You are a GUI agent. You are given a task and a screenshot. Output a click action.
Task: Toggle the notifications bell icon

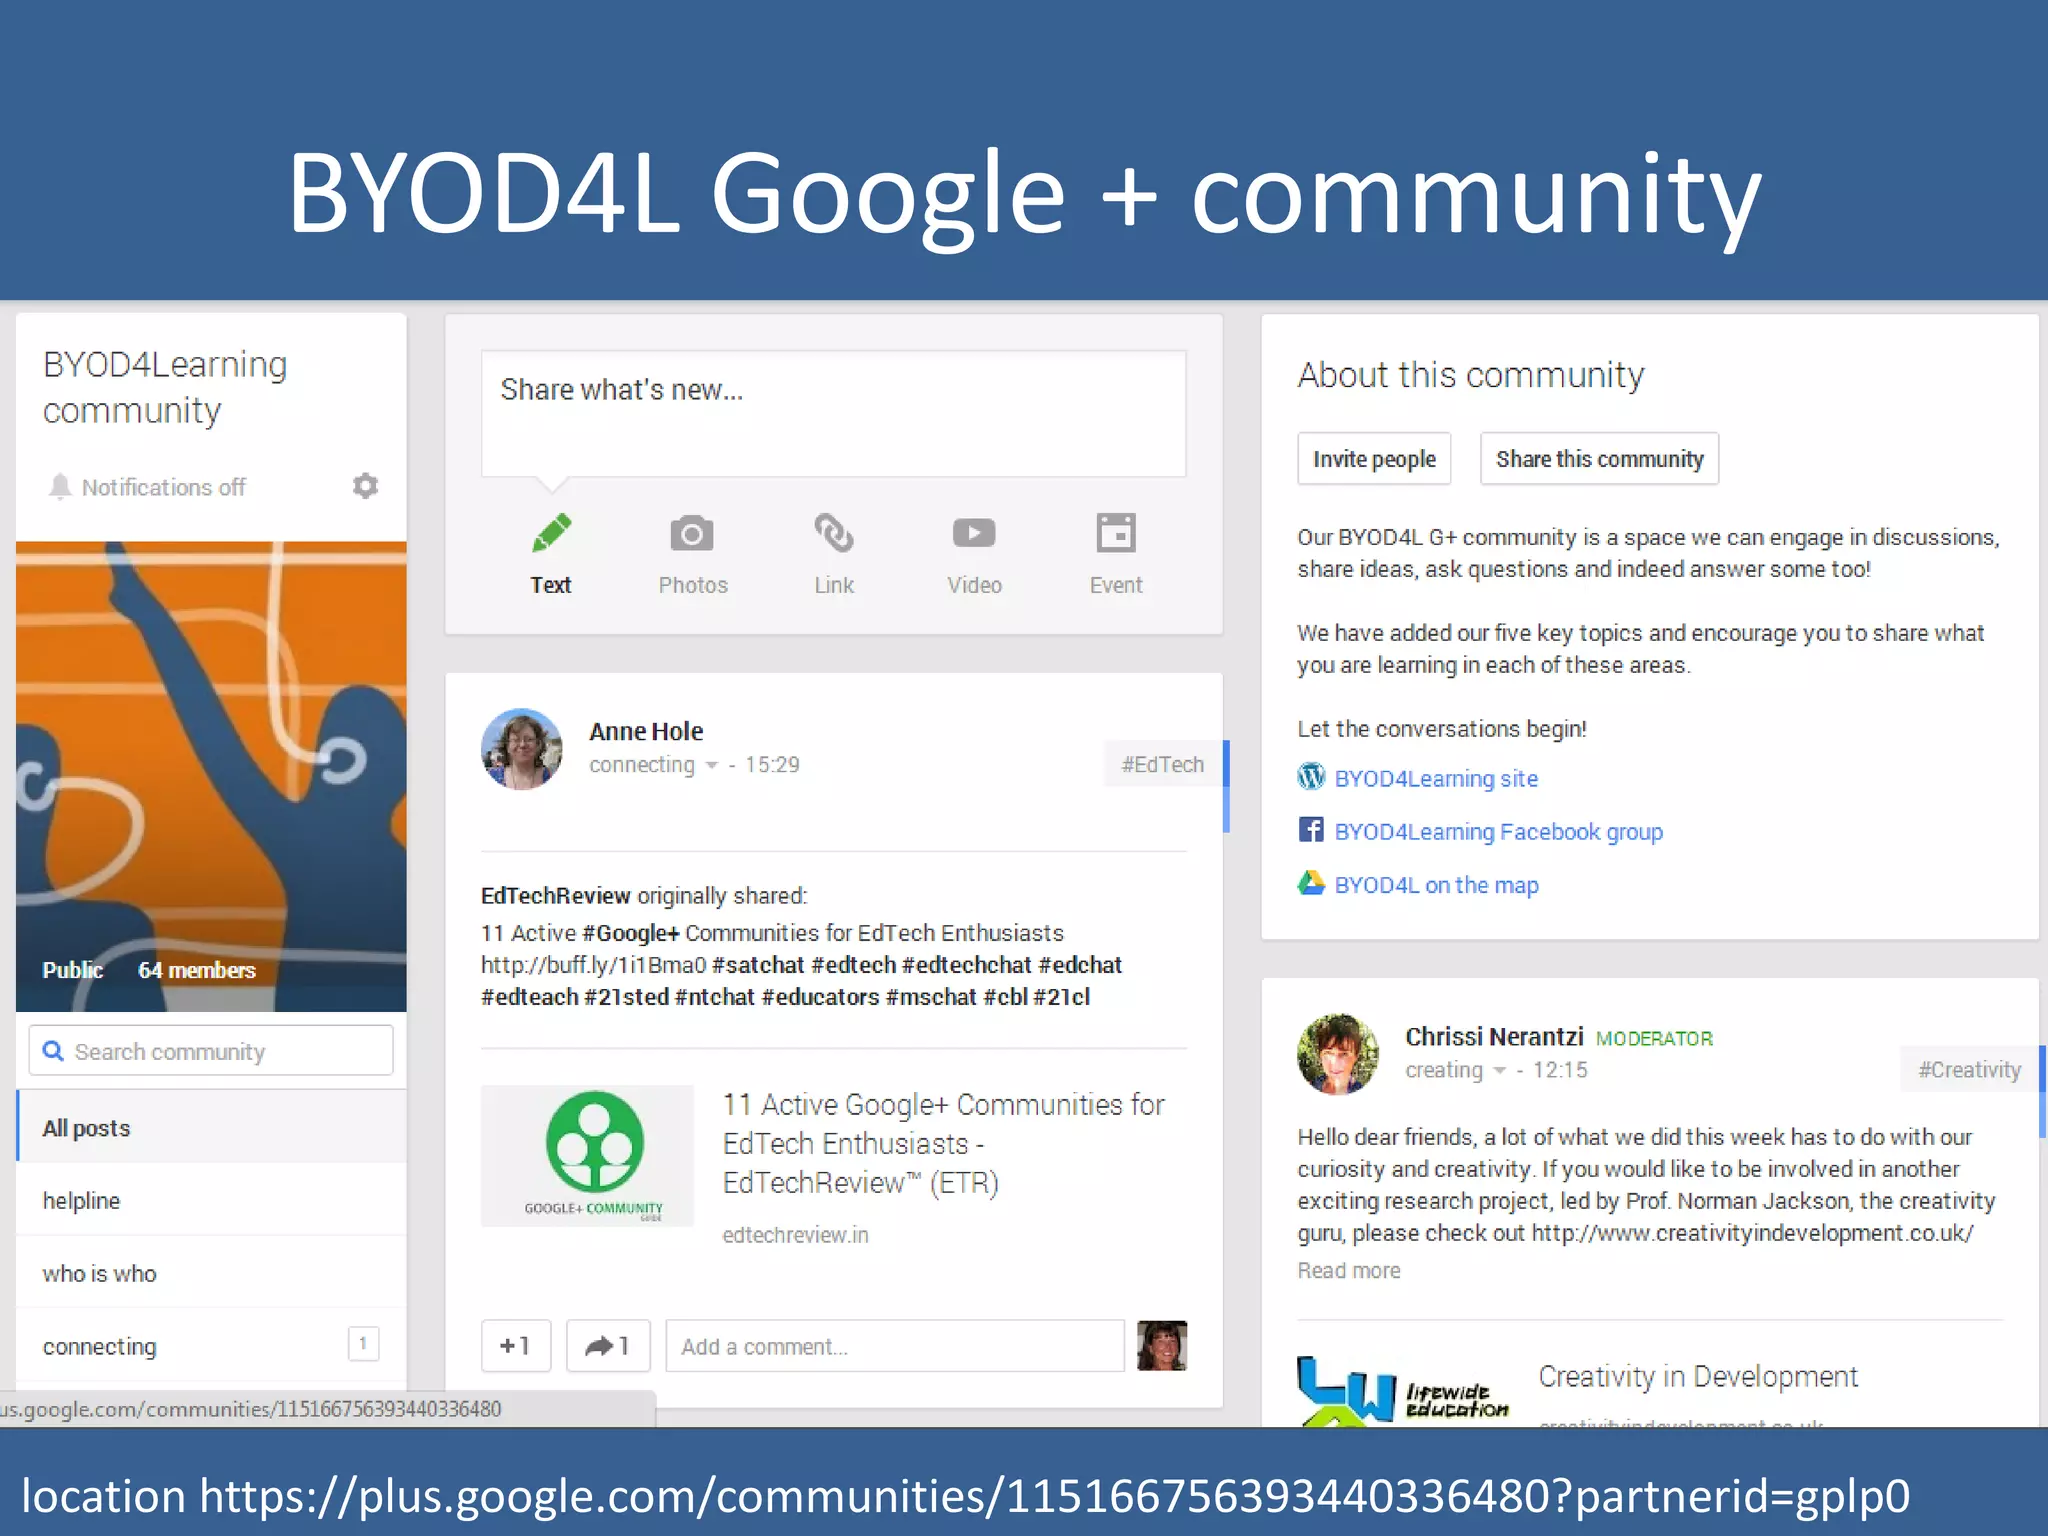click(x=60, y=486)
